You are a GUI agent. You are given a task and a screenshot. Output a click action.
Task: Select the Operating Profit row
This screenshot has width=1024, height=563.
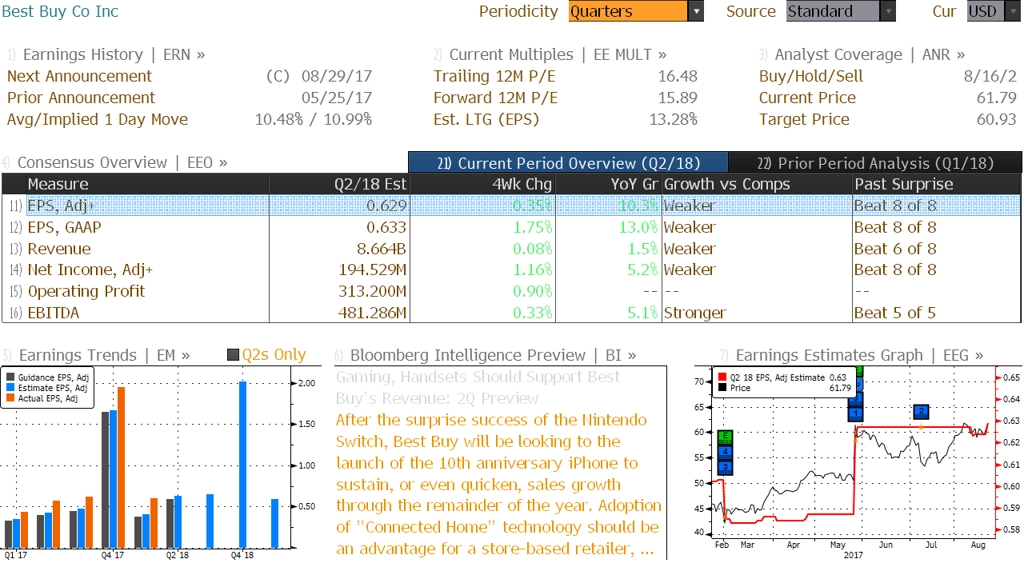pyautogui.click(x=511, y=291)
